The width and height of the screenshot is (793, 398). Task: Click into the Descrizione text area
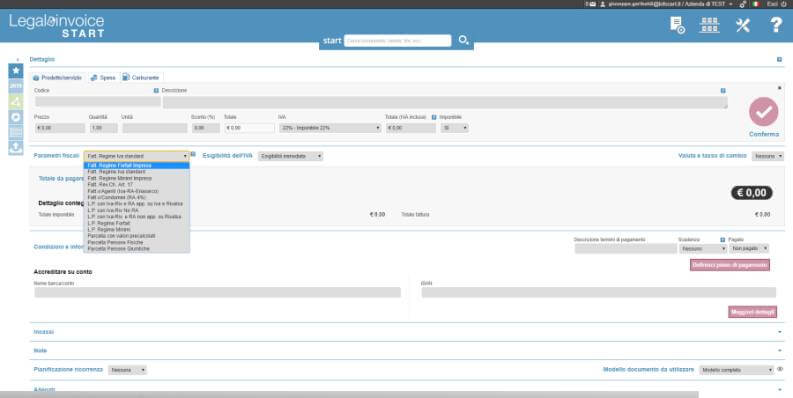coord(445,103)
